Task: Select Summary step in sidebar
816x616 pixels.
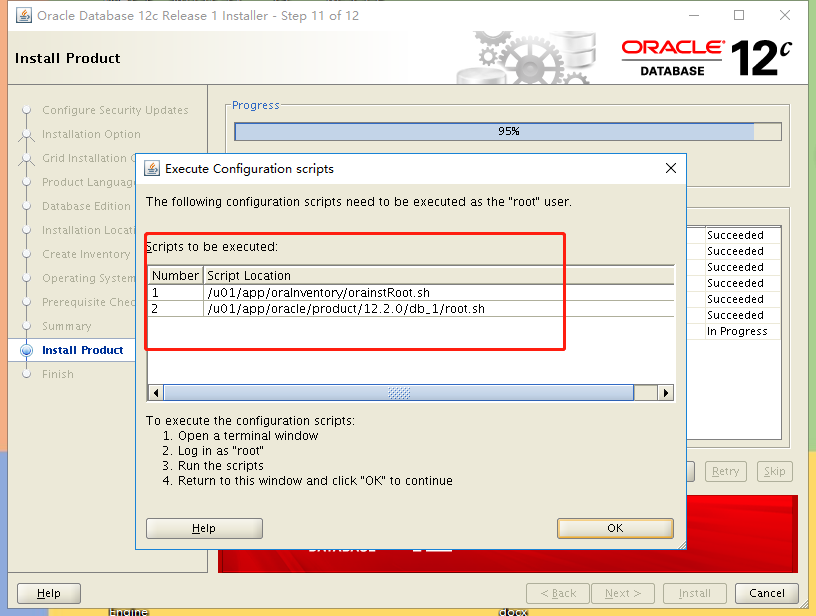Action: [x=67, y=326]
